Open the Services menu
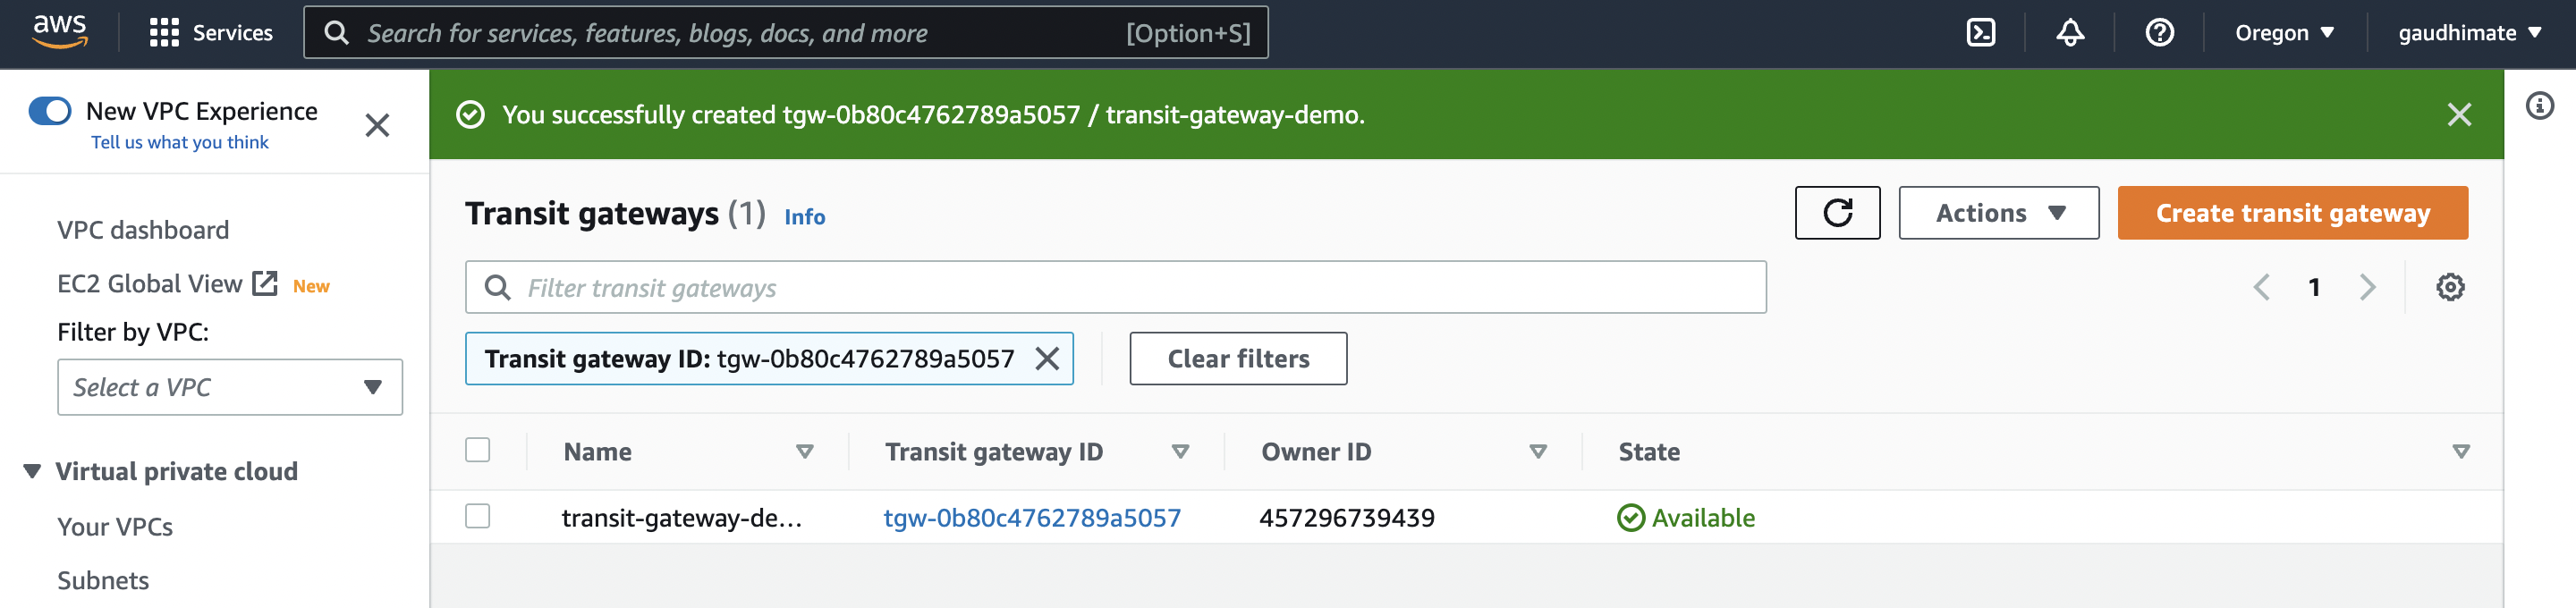2576x608 pixels. click(x=211, y=33)
